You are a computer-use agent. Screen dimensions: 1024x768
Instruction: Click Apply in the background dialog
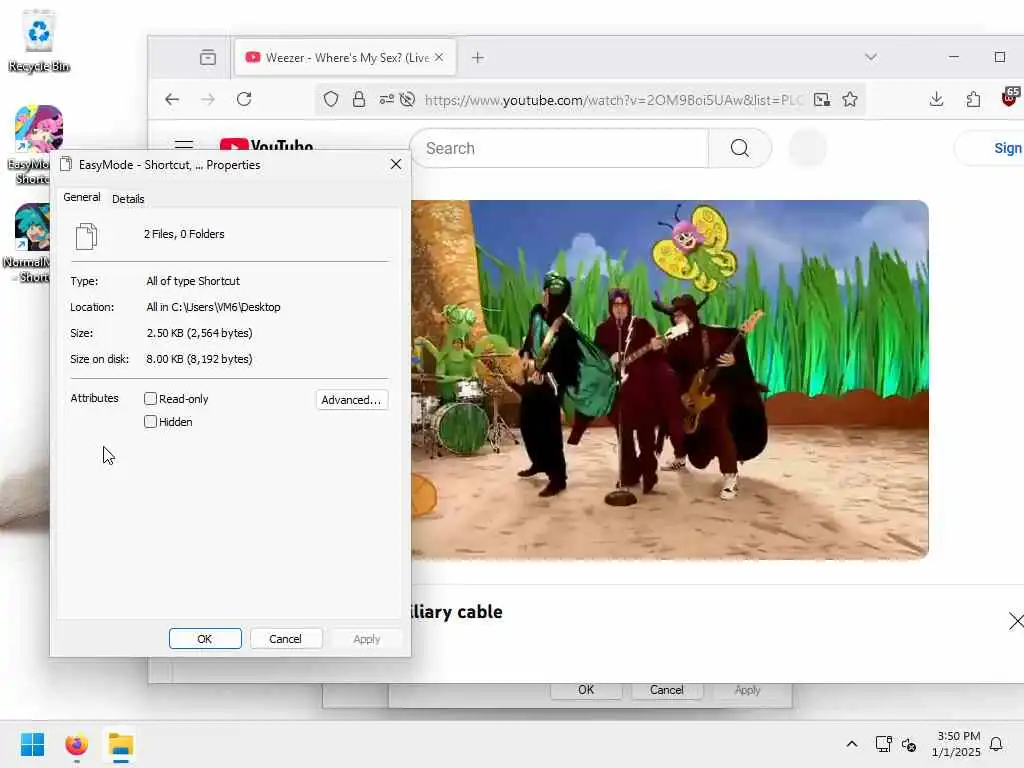click(747, 690)
